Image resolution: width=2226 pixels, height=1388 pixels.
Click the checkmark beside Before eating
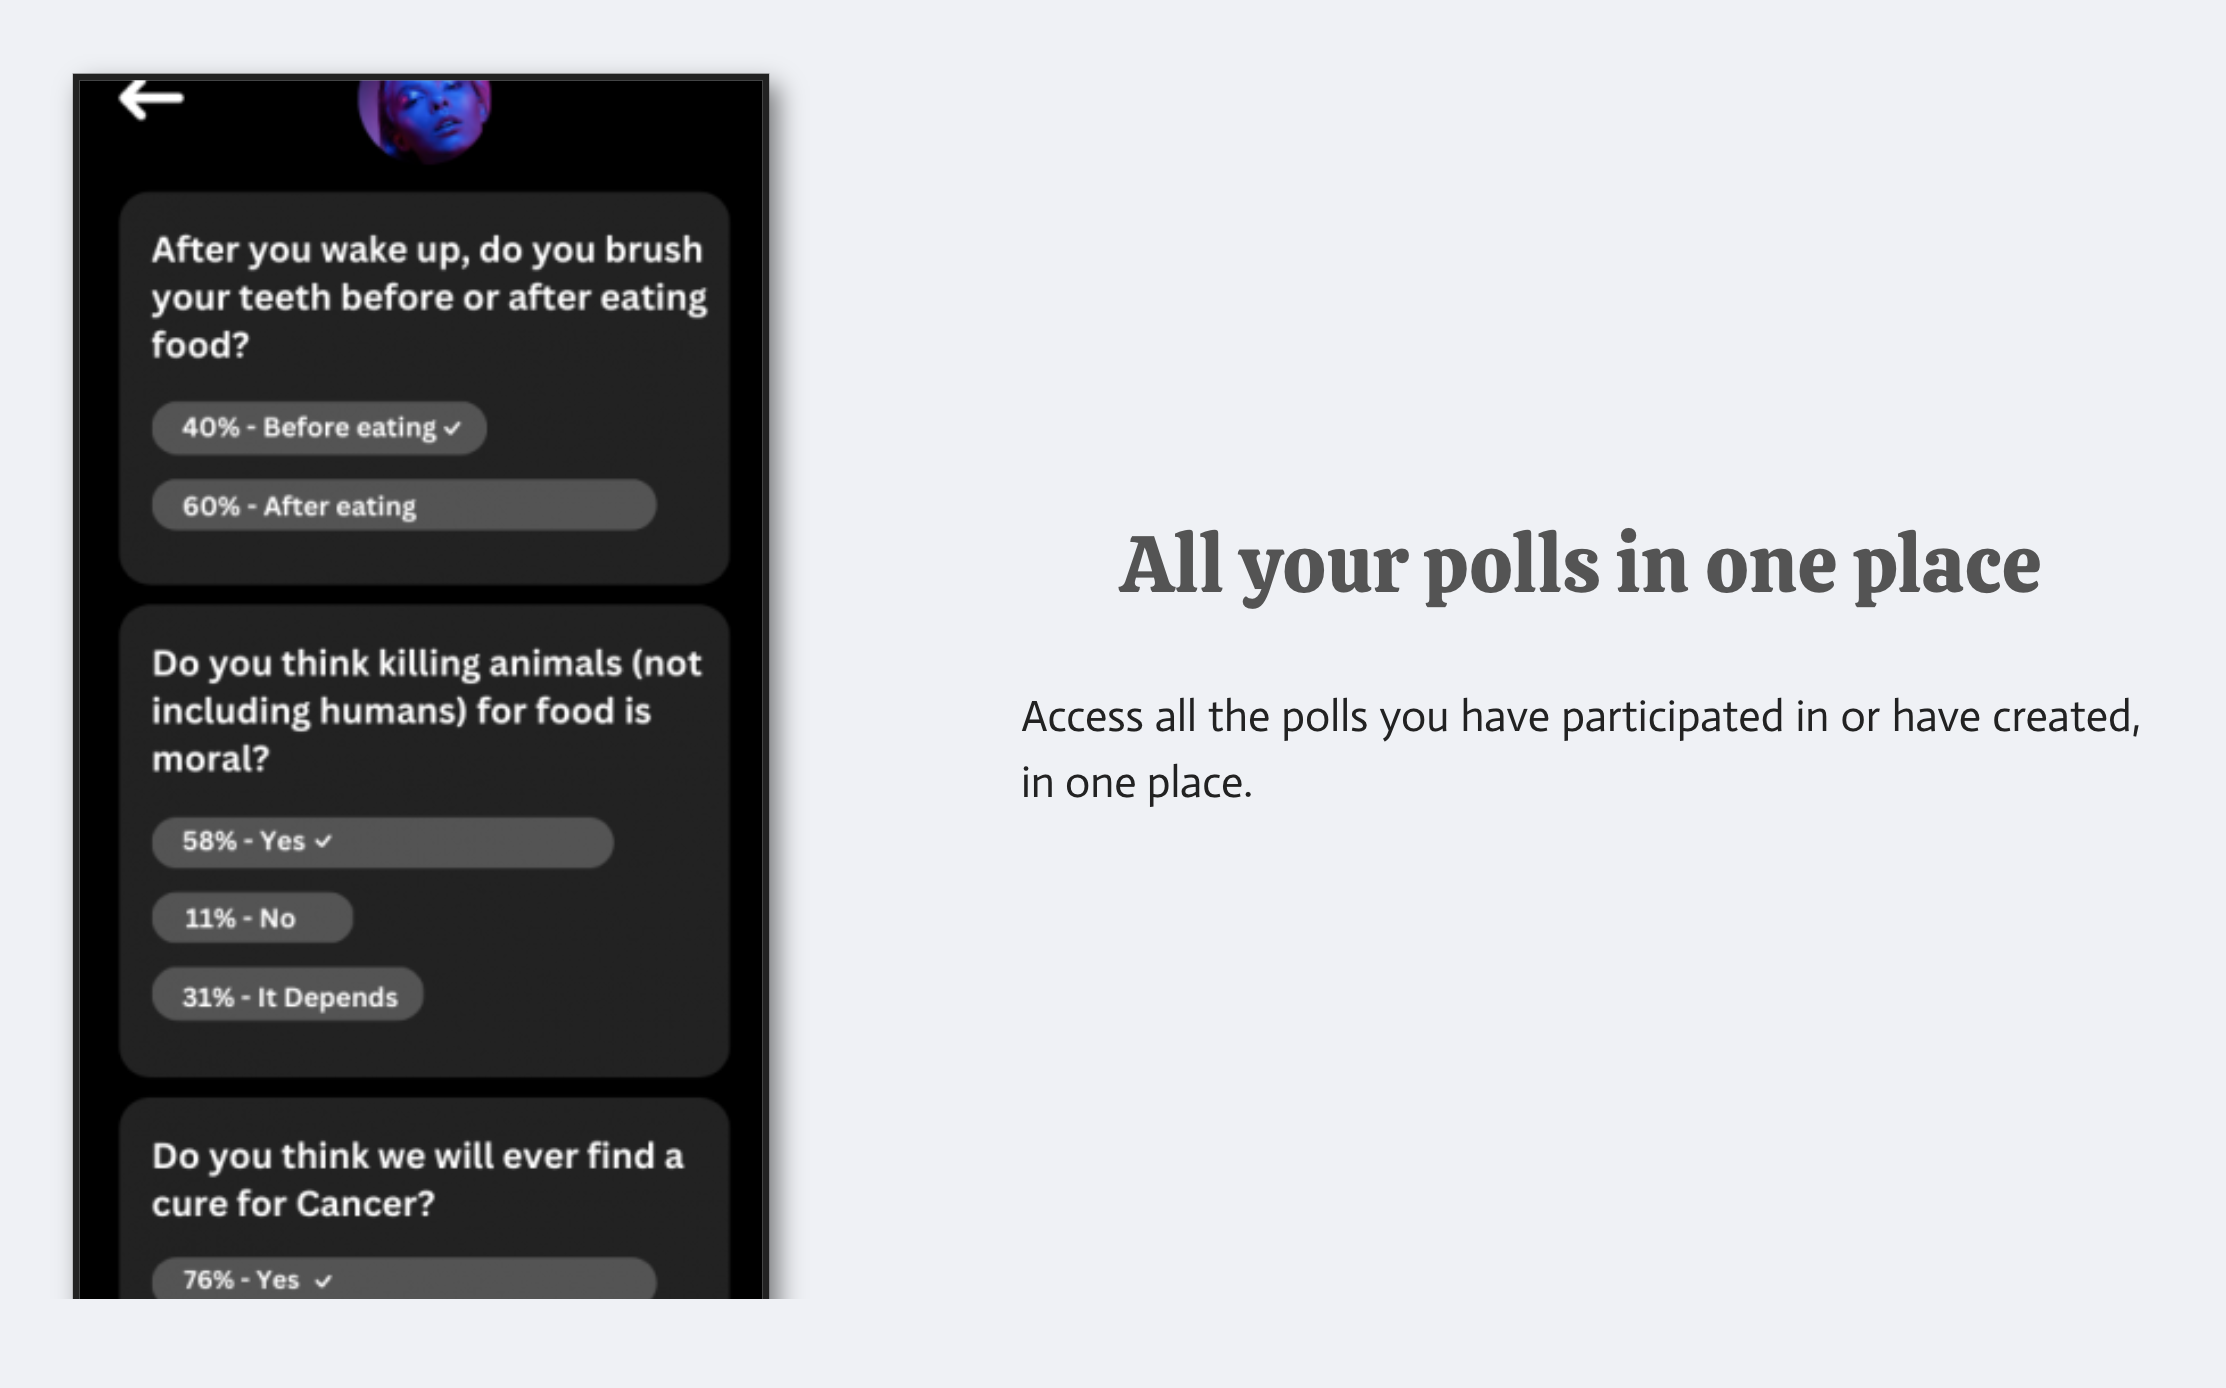pos(453,428)
